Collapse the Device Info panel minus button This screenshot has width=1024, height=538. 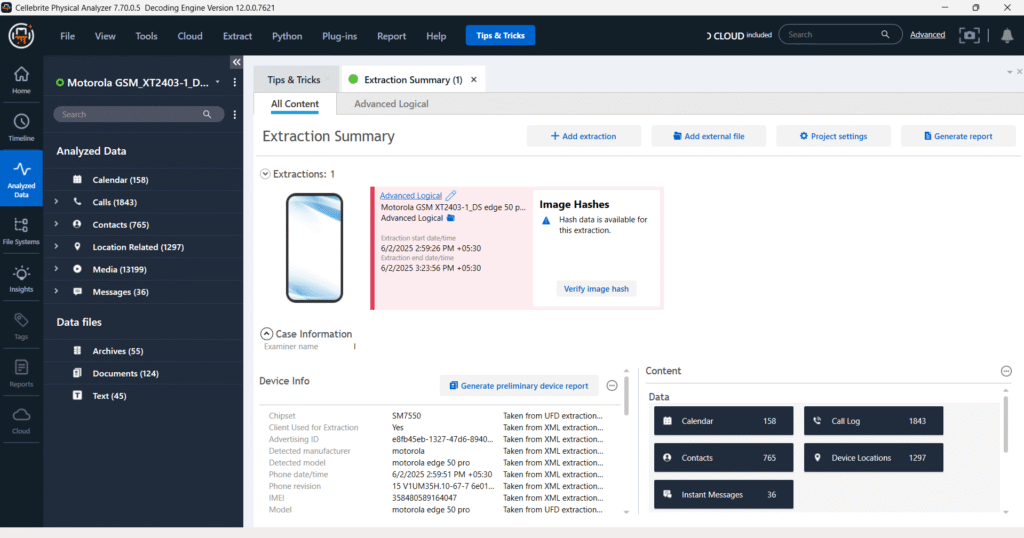pyautogui.click(x=612, y=385)
